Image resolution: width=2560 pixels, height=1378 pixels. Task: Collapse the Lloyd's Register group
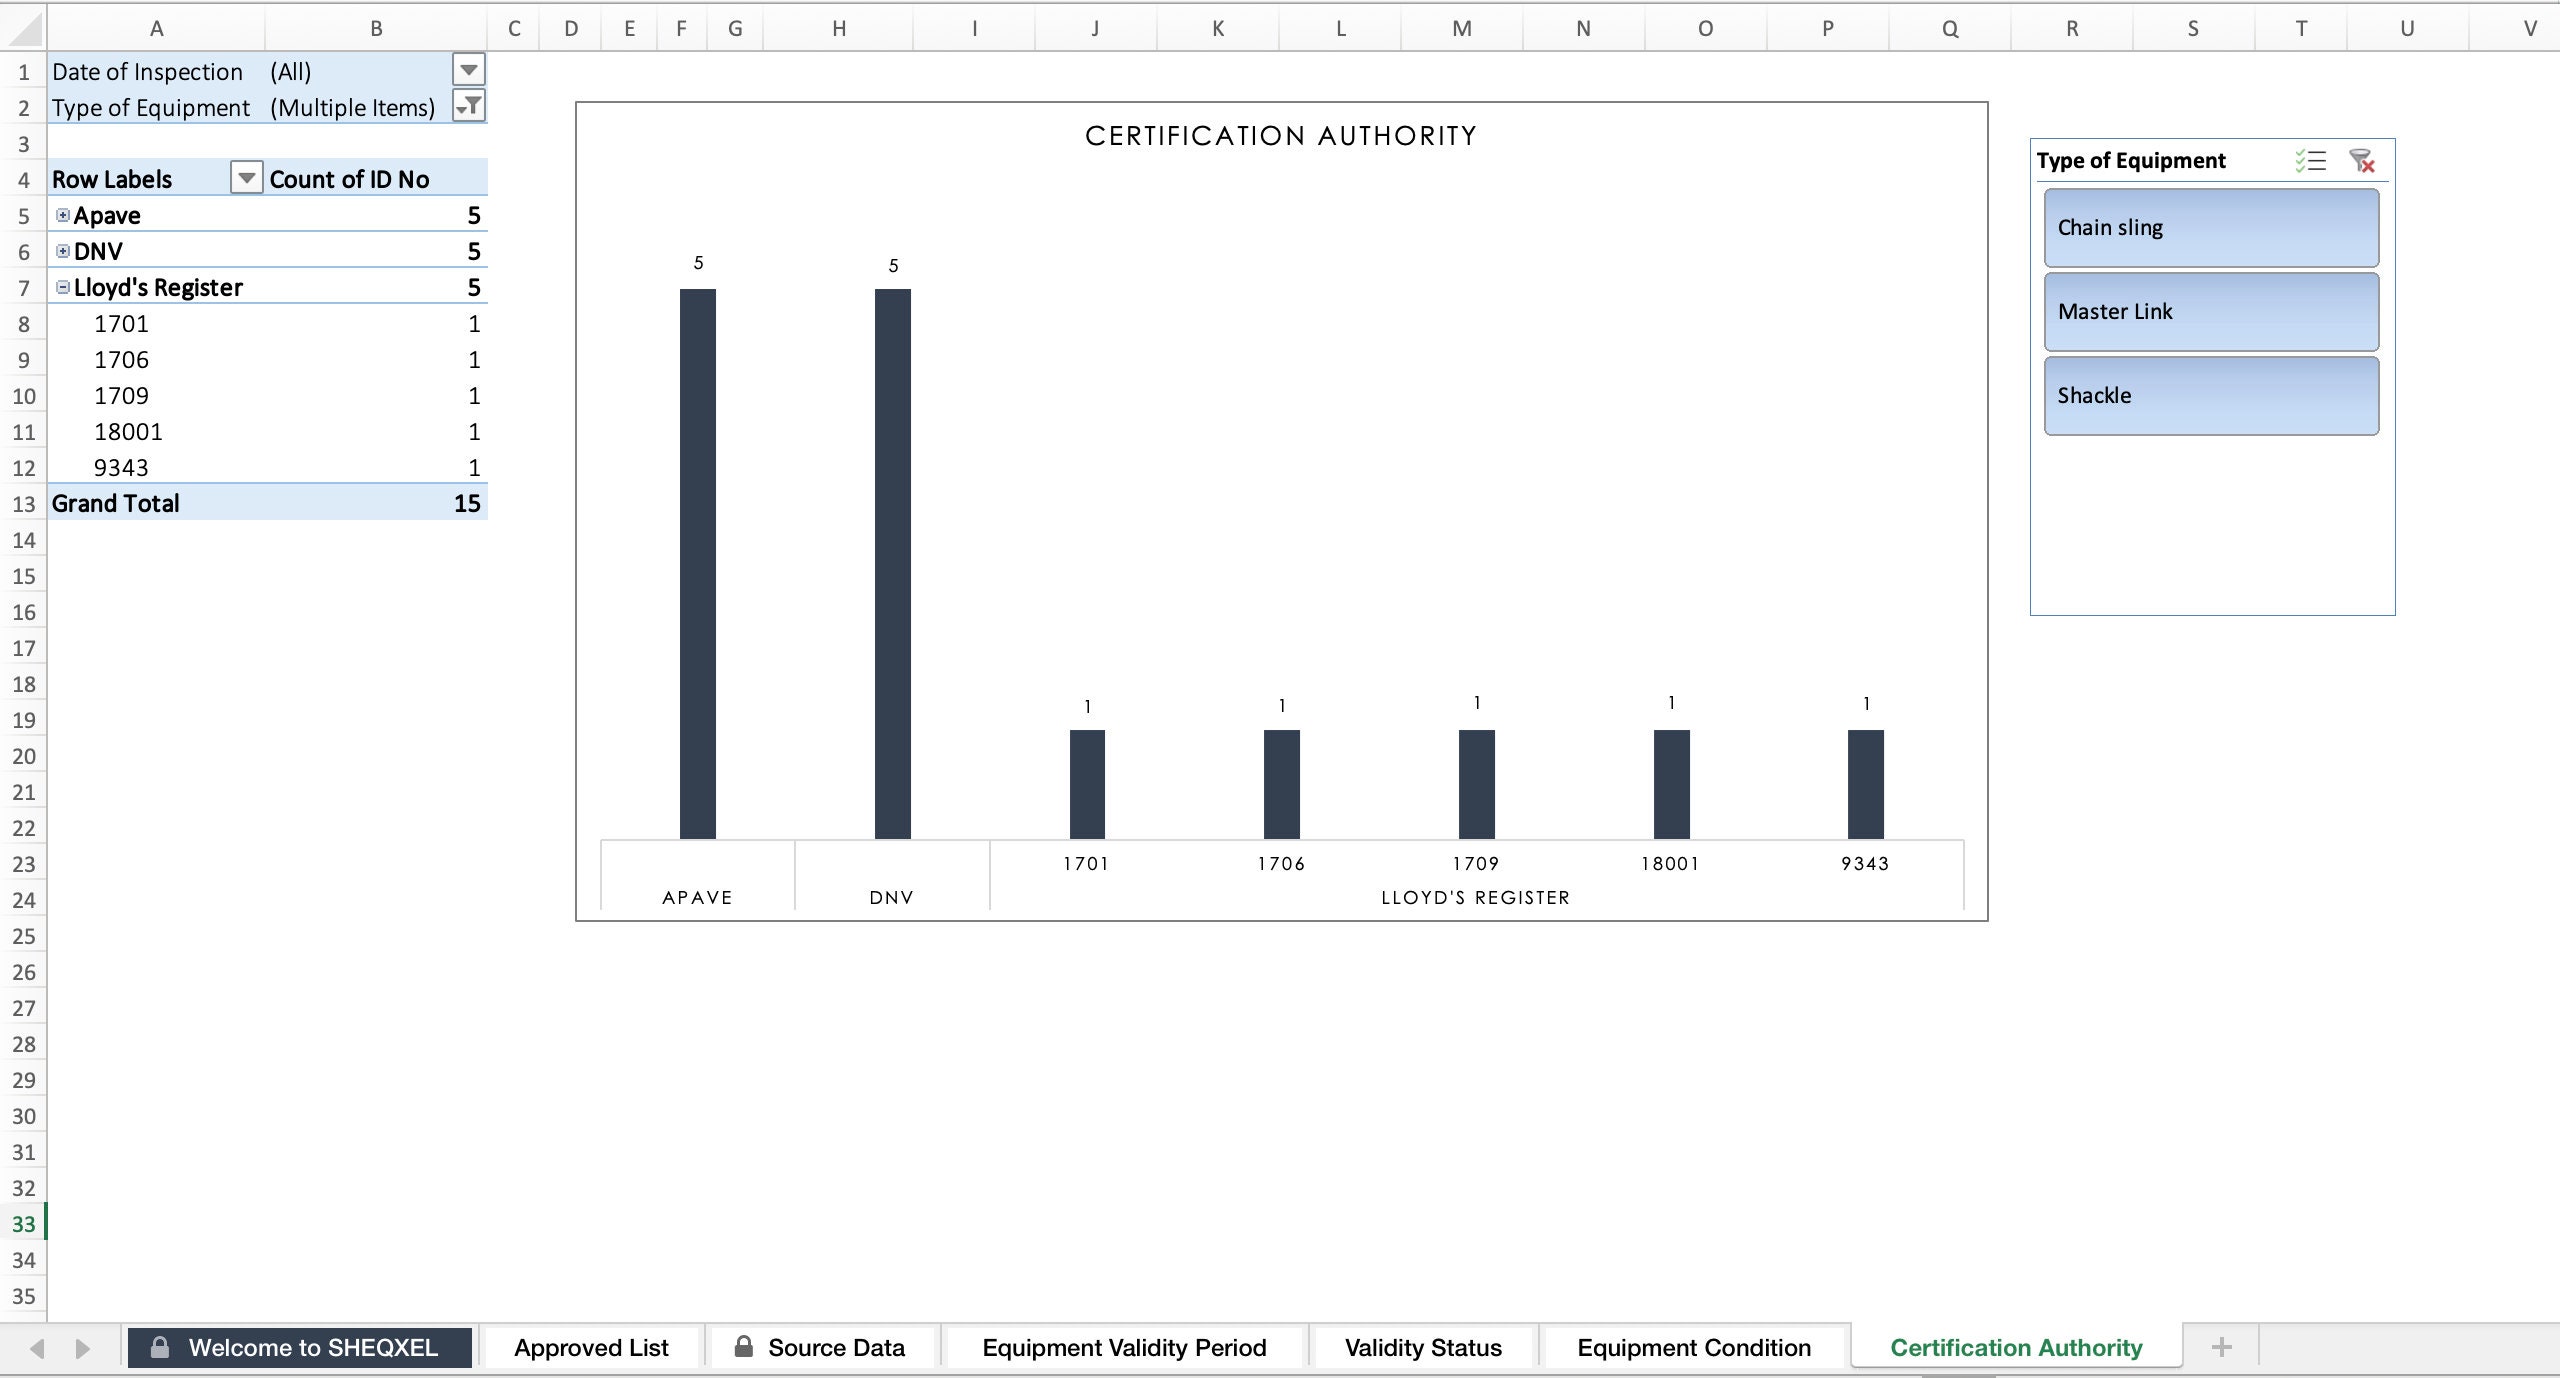pyautogui.click(x=61, y=287)
